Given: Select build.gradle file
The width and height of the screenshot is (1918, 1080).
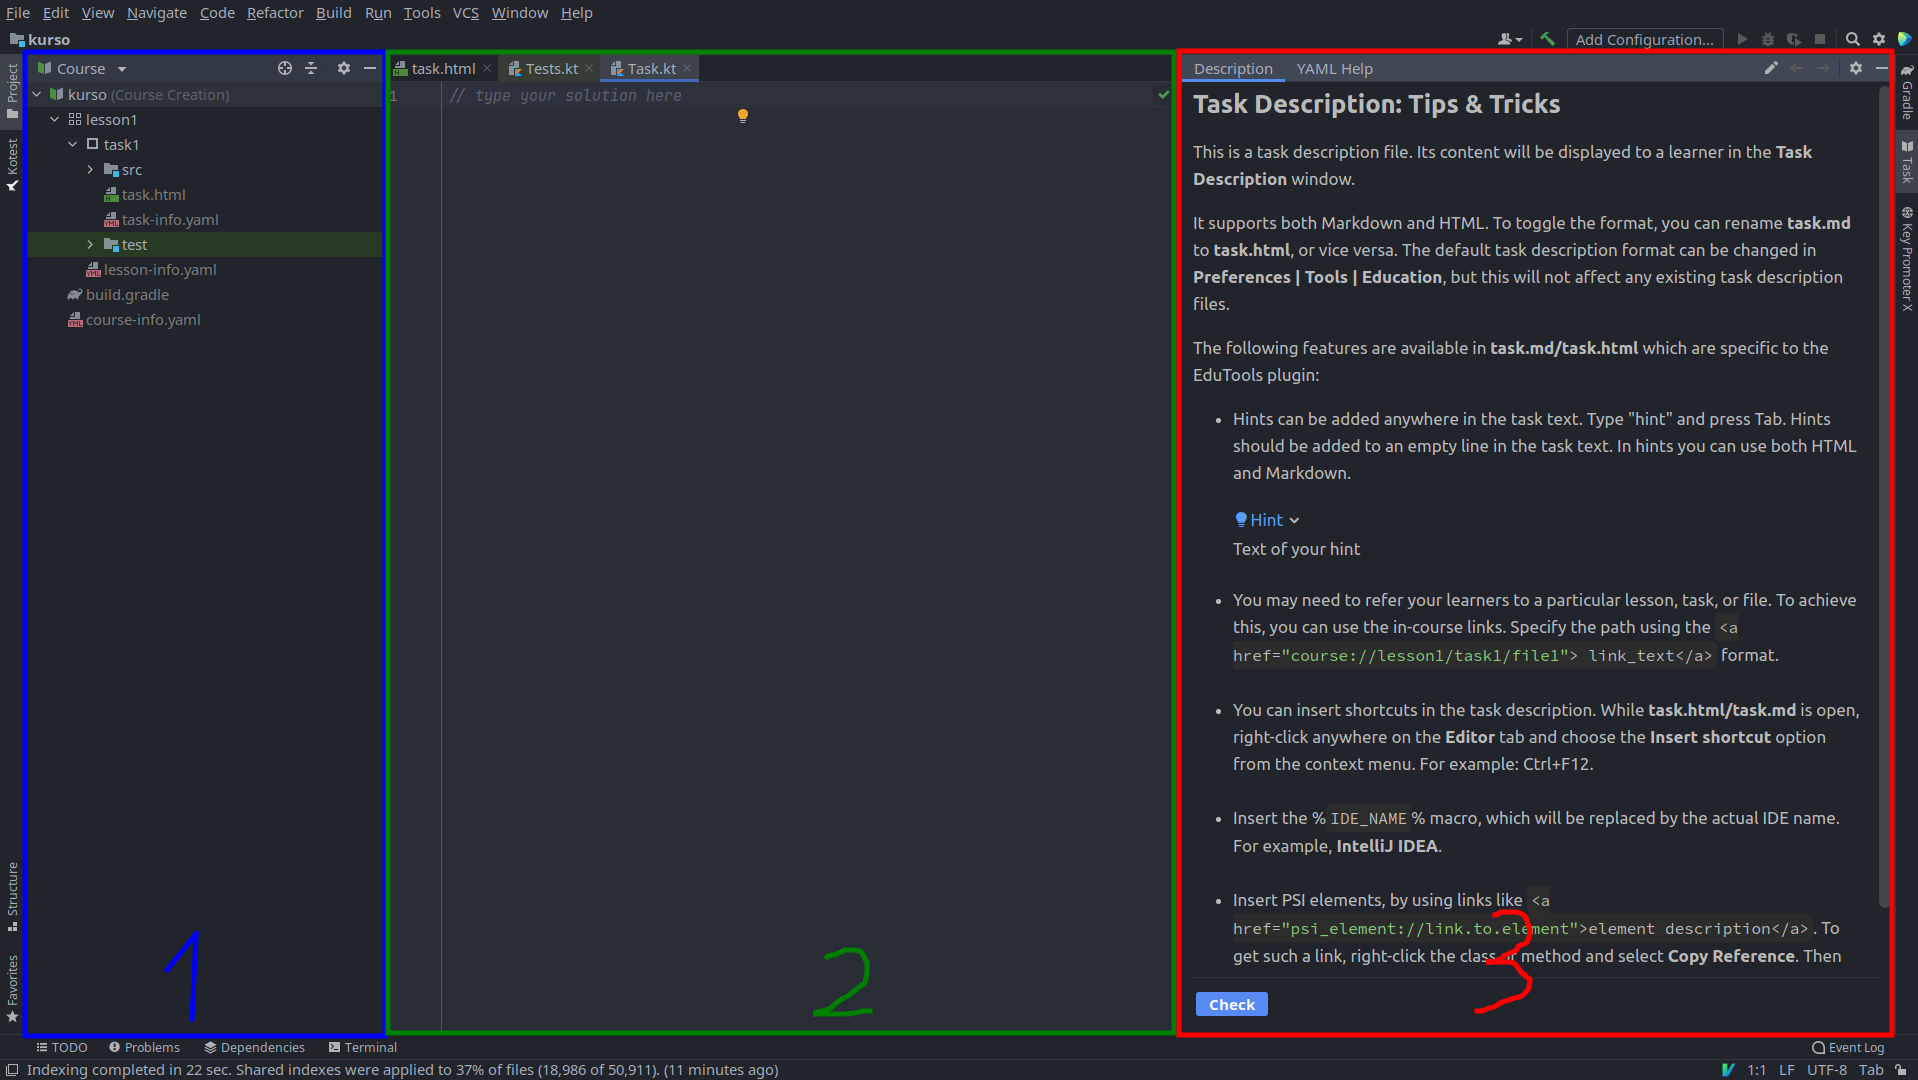Looking at the screenshot, I should click(127, 294).
